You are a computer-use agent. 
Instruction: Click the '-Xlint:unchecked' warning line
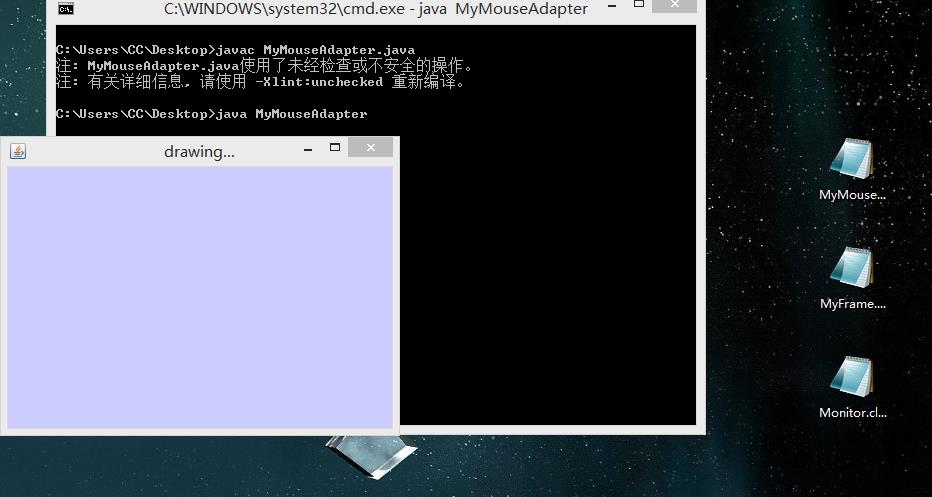click(x=260, y=82)
